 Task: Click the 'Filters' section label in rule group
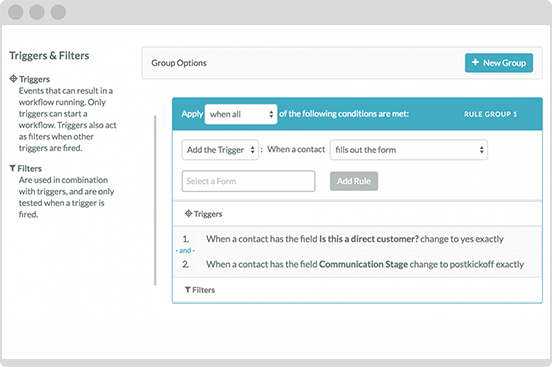coord(203,290)
